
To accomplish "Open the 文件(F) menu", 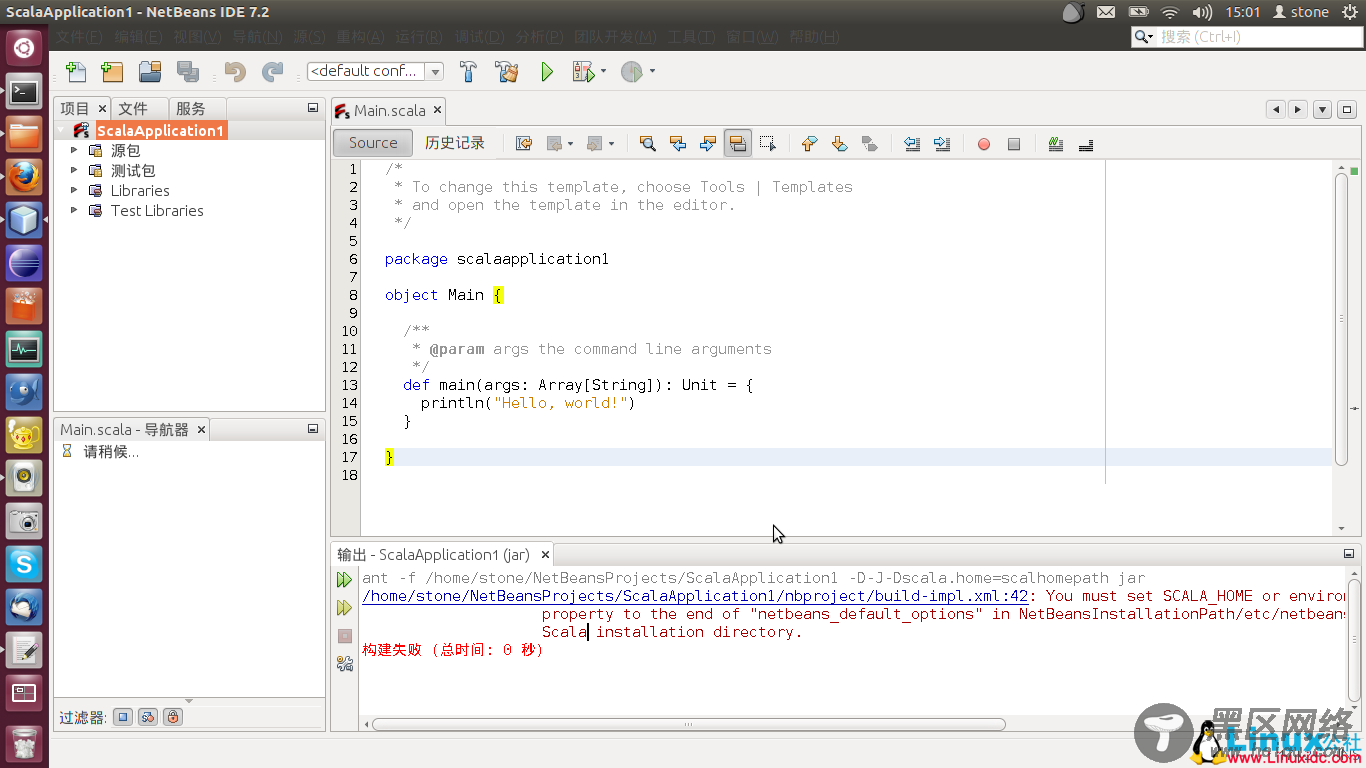I will [x=78, y=37].
